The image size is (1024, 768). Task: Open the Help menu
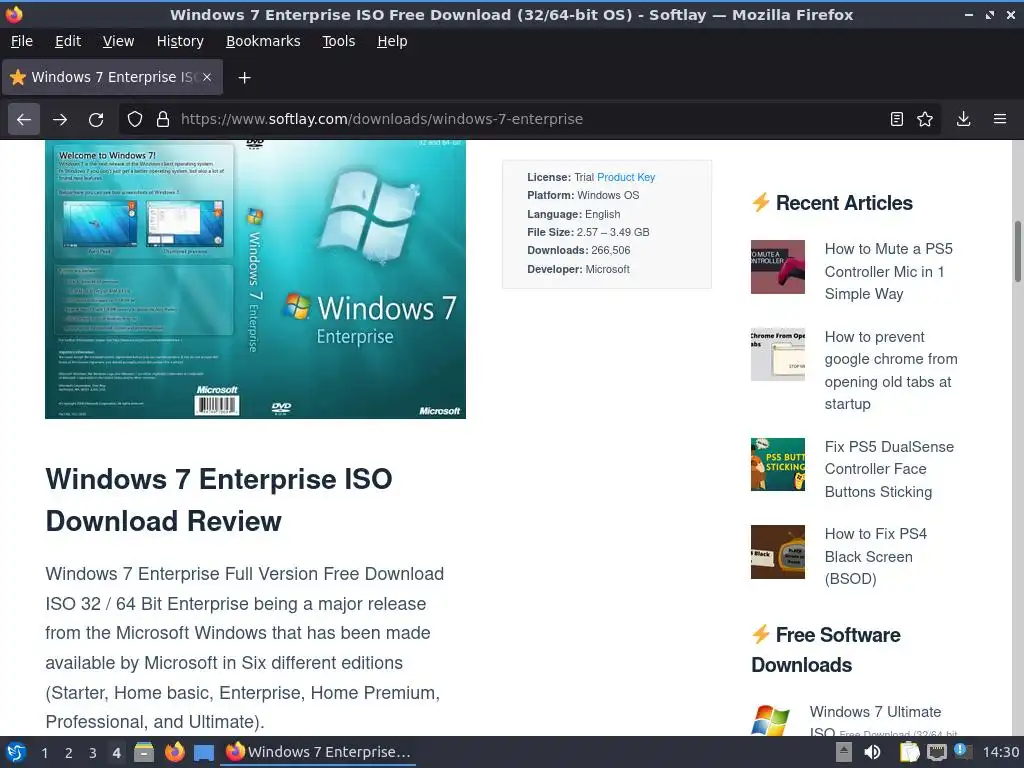tap(392, 41)
